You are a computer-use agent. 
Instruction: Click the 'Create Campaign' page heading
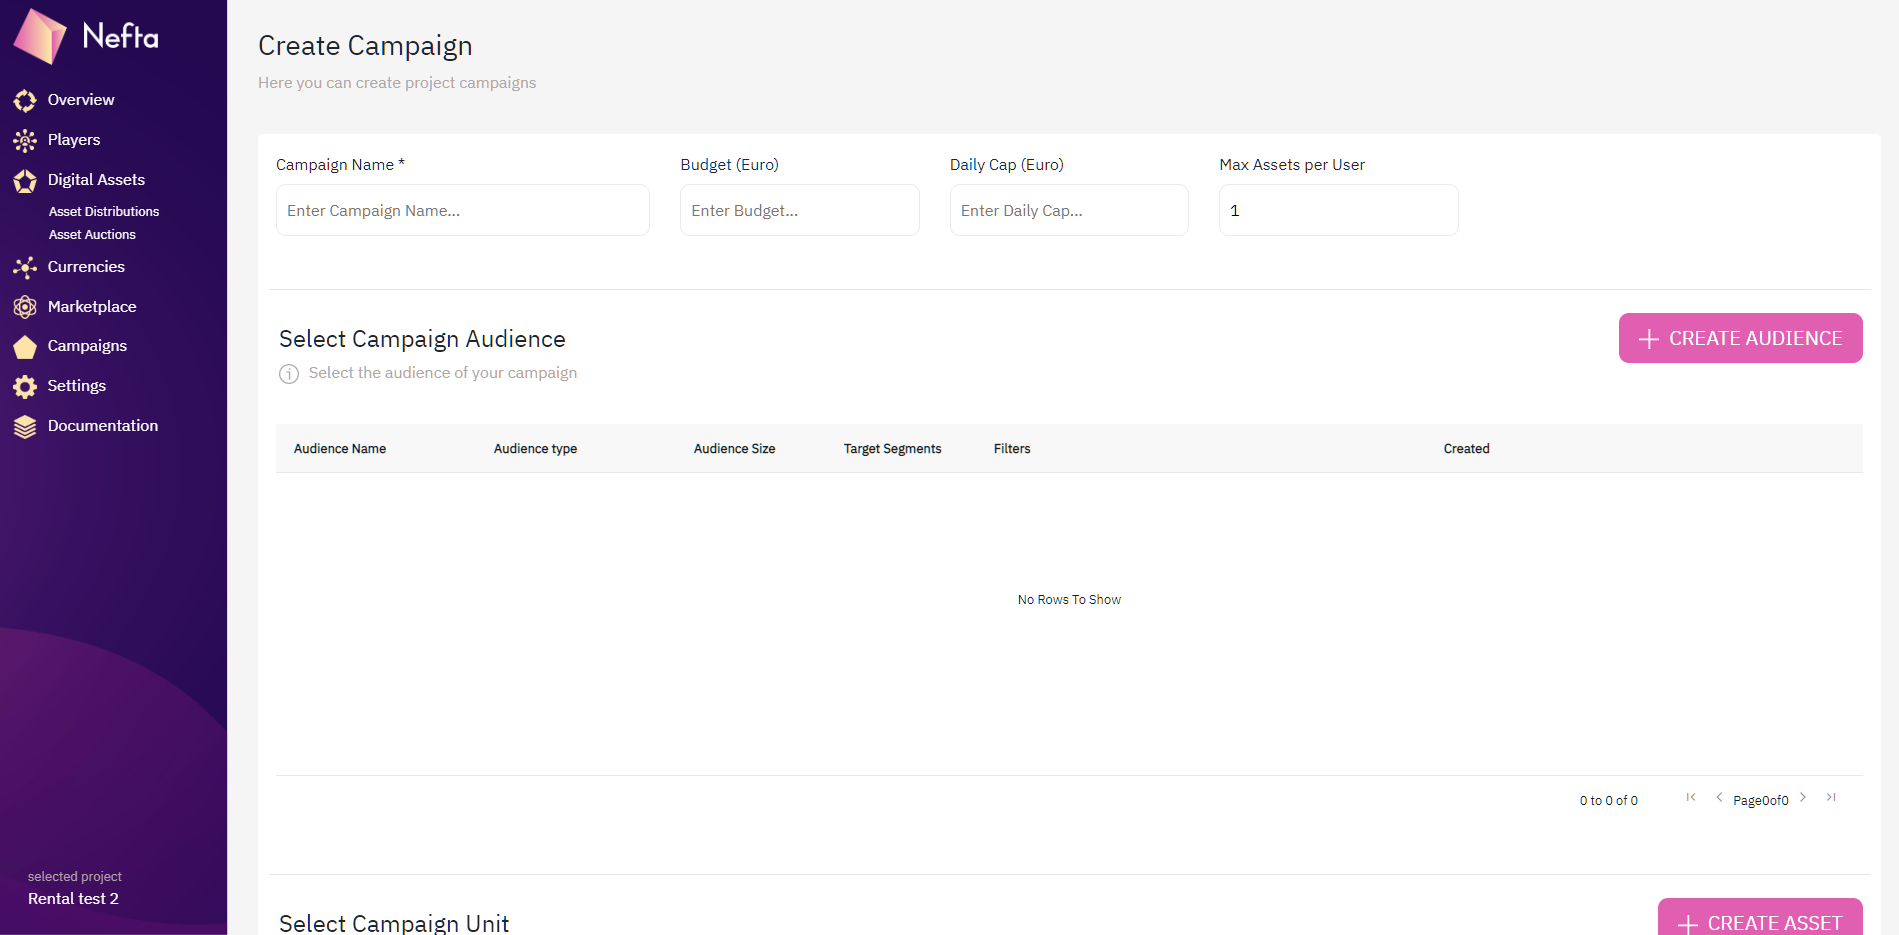[365, 46]
